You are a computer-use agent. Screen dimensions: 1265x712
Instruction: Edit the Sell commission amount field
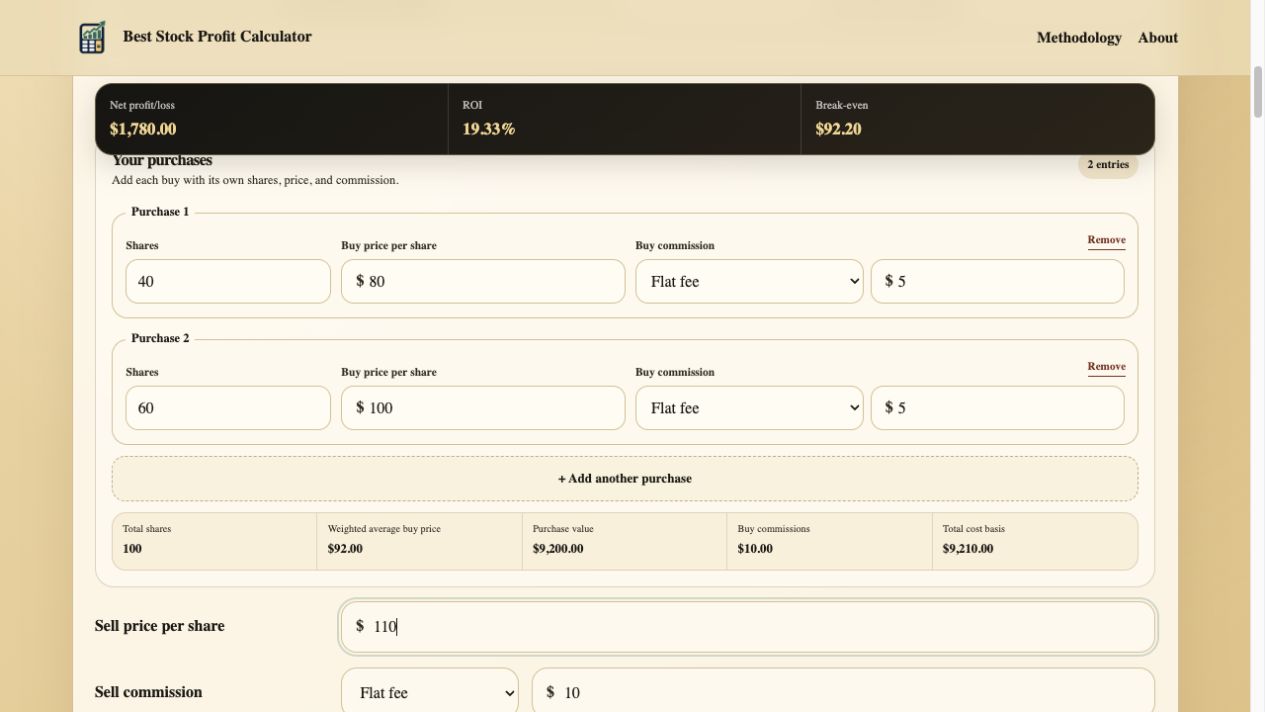pyautogui.click(x=843, y=692)
